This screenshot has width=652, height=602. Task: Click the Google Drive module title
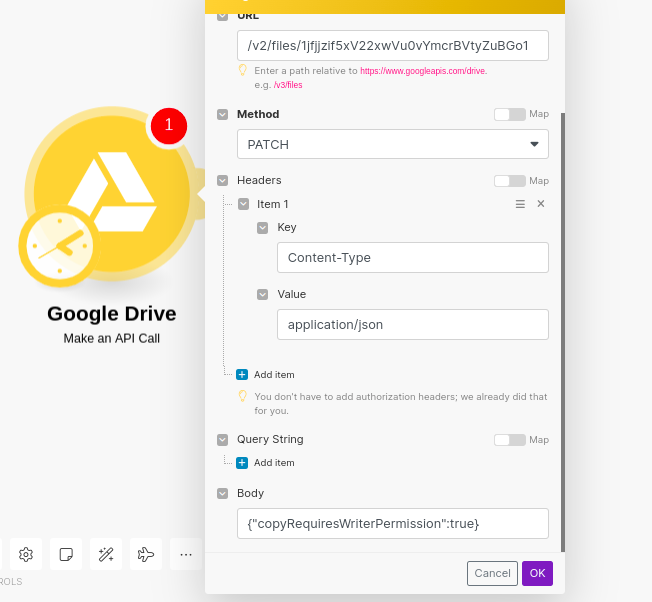[111, 314]
